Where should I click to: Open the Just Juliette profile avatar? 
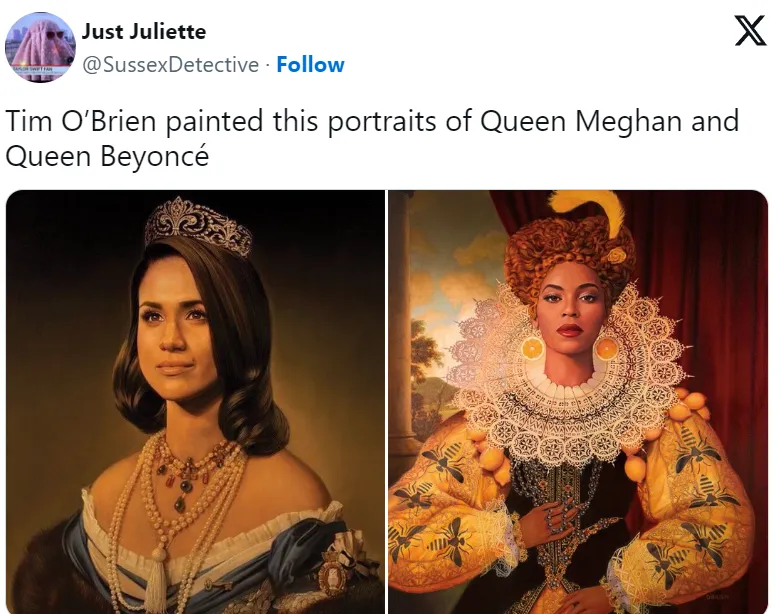(40, 48)
